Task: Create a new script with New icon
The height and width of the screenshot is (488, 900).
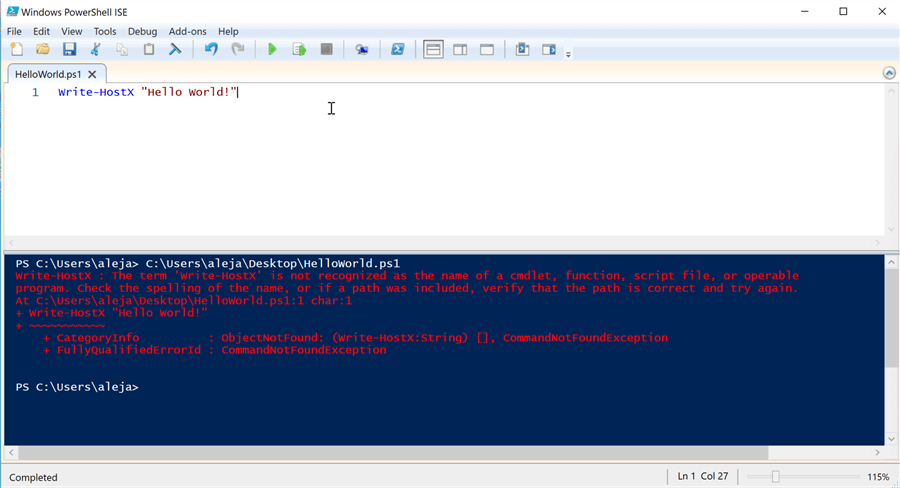Action: pos(17,49)
